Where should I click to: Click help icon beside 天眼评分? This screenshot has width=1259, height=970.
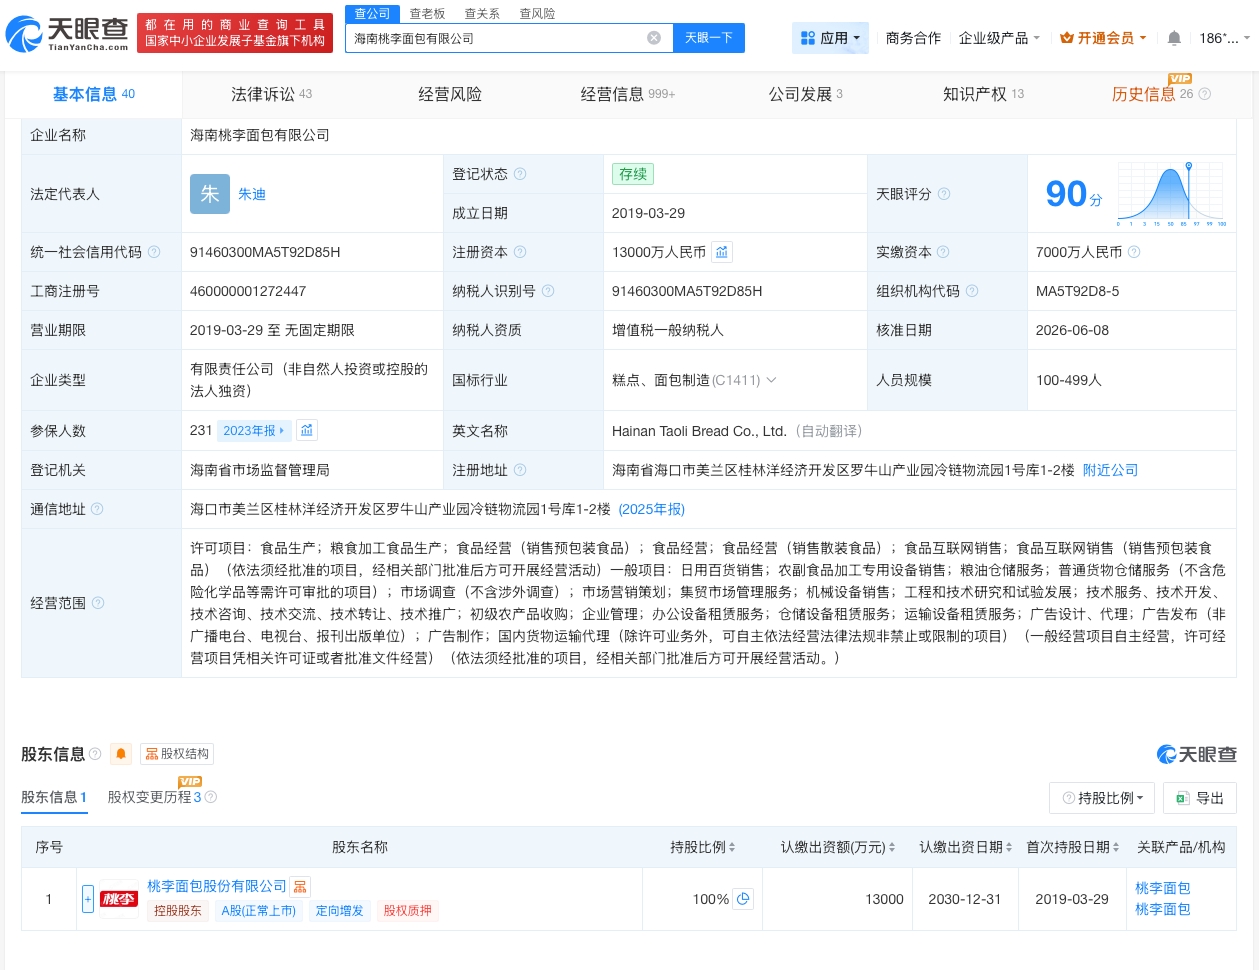coord(944,194)
